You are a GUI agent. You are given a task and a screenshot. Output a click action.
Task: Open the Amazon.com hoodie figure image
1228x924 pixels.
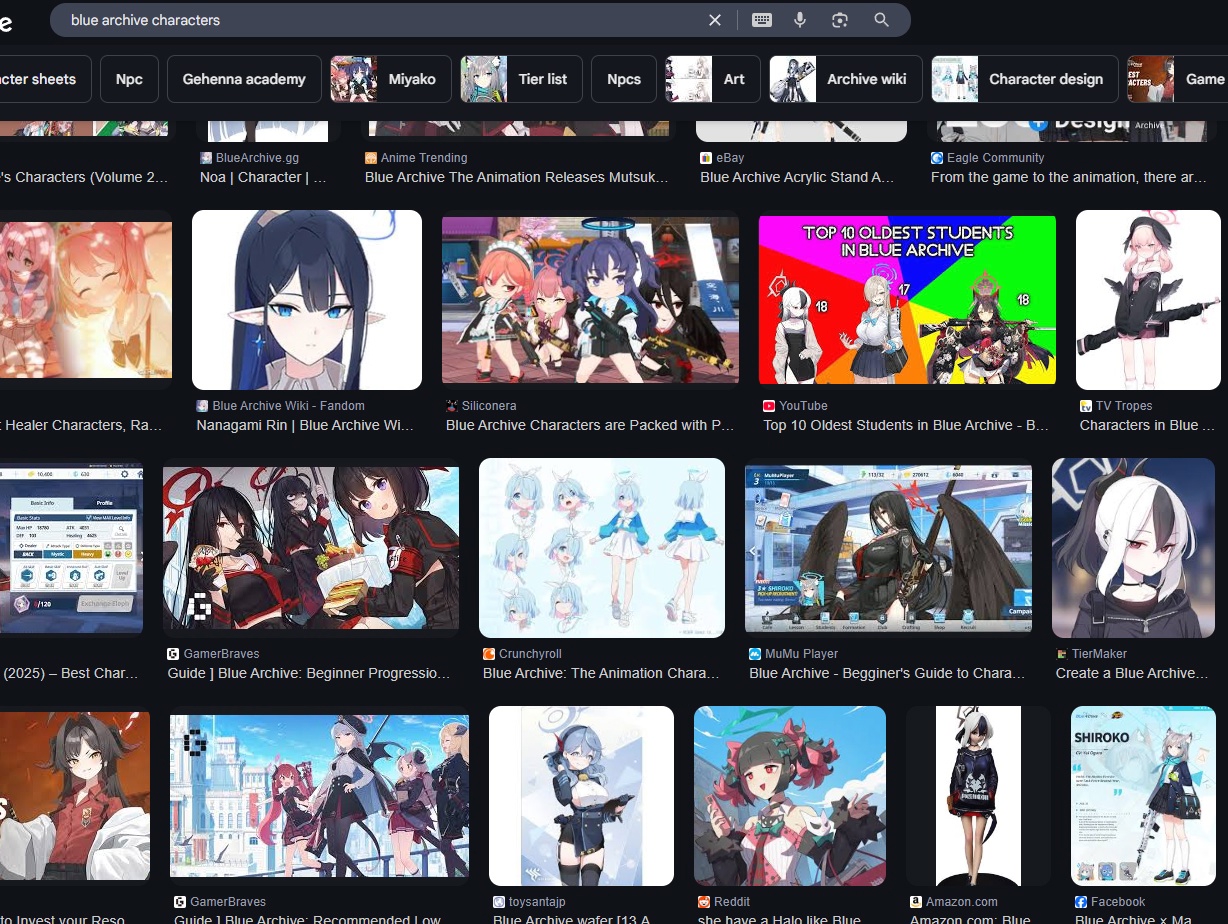(x=978, y=796)
